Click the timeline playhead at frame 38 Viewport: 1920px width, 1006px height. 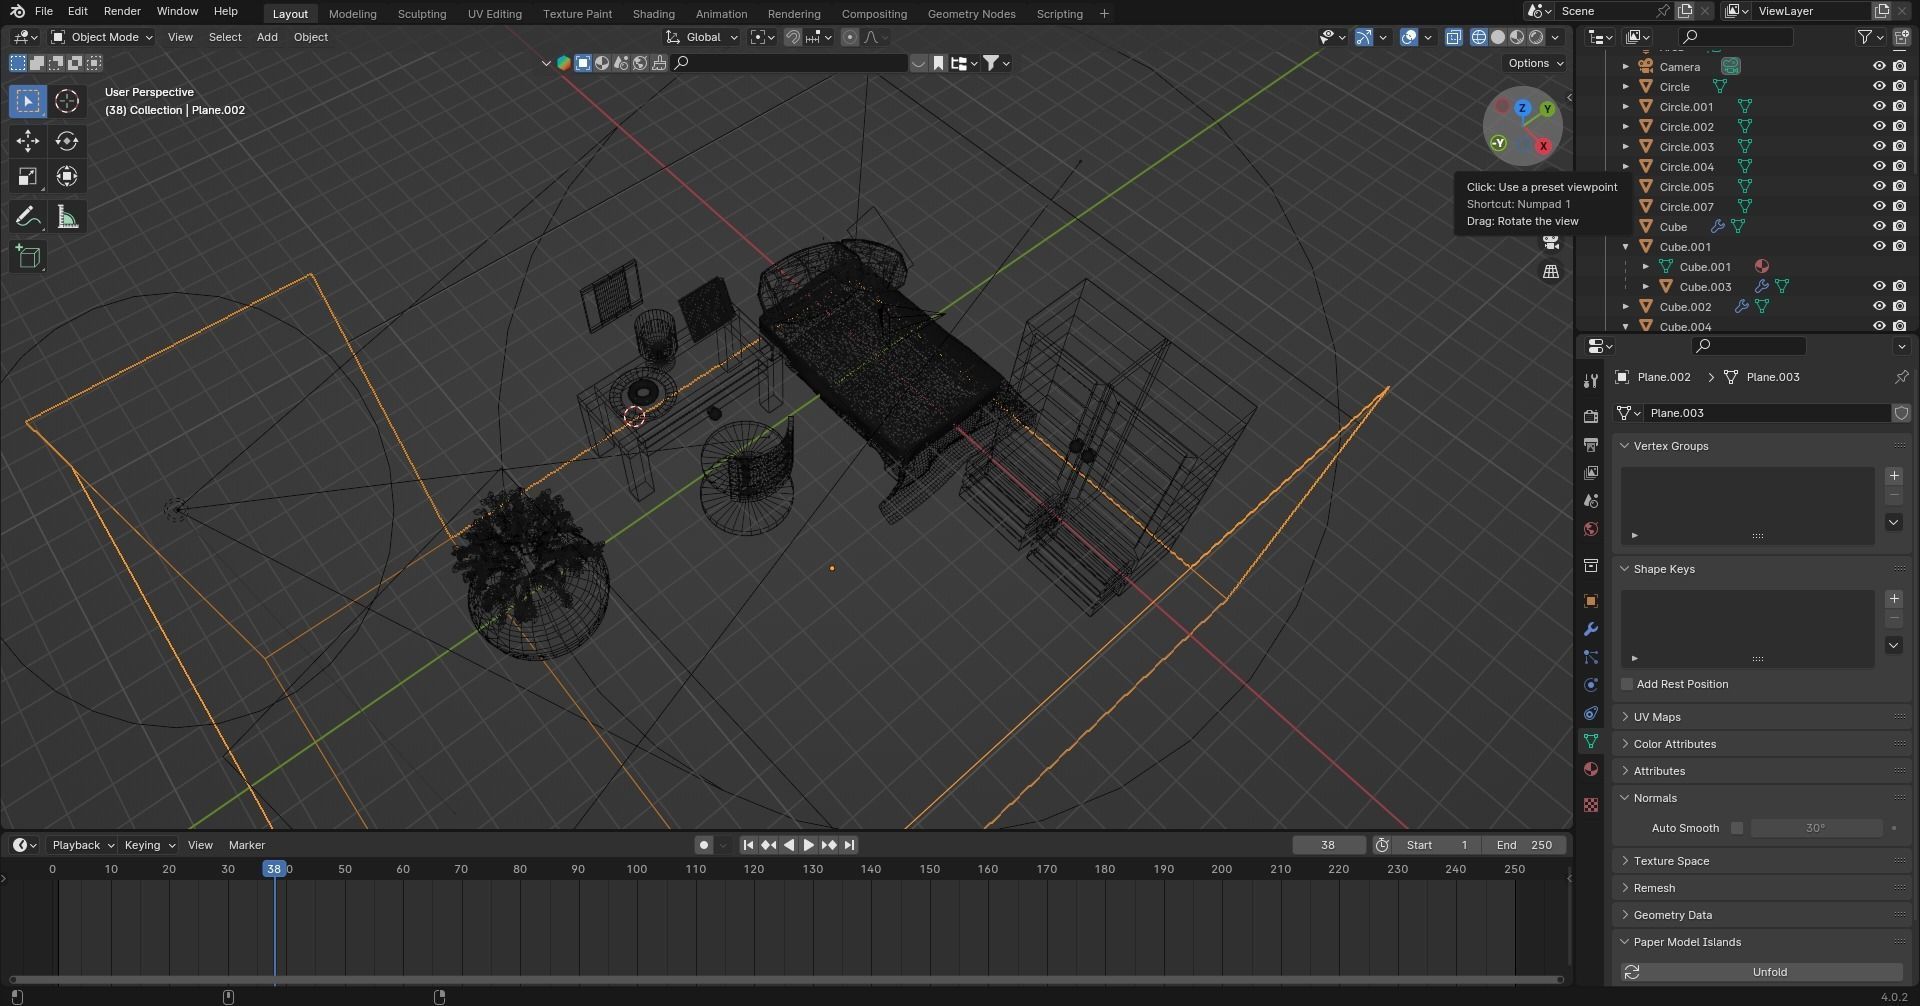273,869
